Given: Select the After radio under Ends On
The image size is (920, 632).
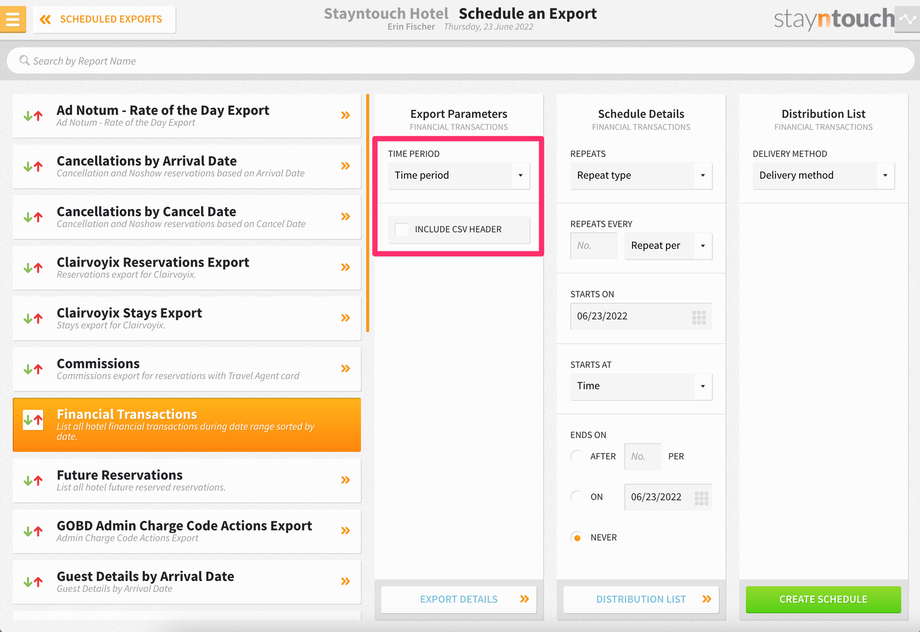Looking at the screenshot, I should (x=577, y=456).
